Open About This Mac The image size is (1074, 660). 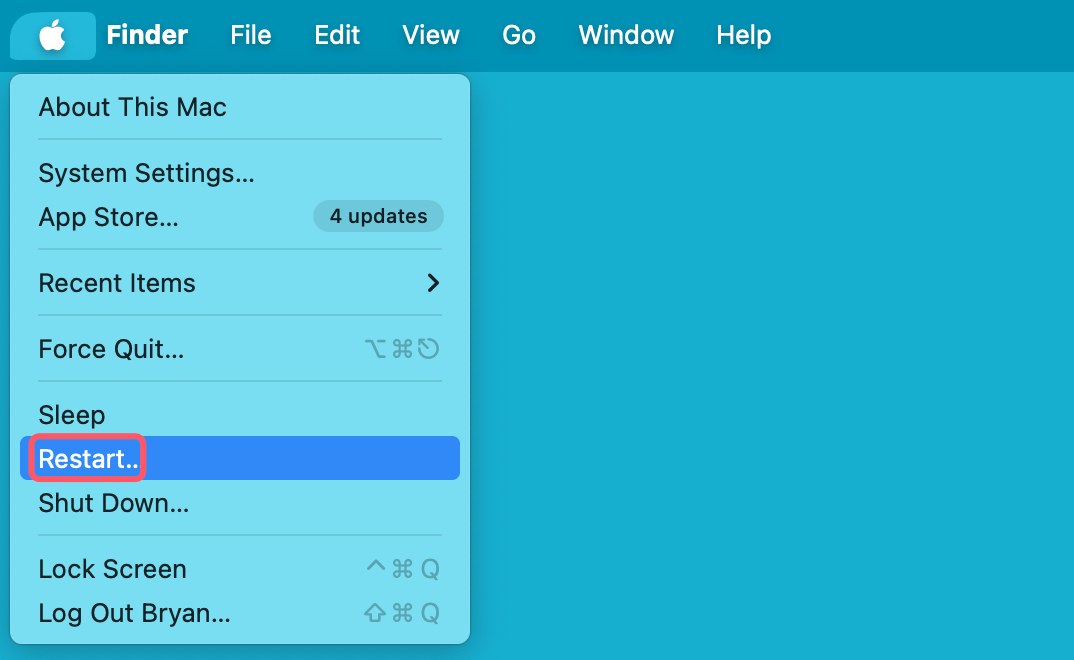132,107
